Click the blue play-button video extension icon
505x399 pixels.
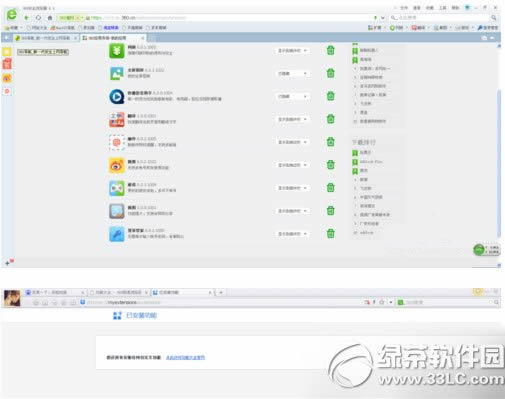tap(117, 97)
